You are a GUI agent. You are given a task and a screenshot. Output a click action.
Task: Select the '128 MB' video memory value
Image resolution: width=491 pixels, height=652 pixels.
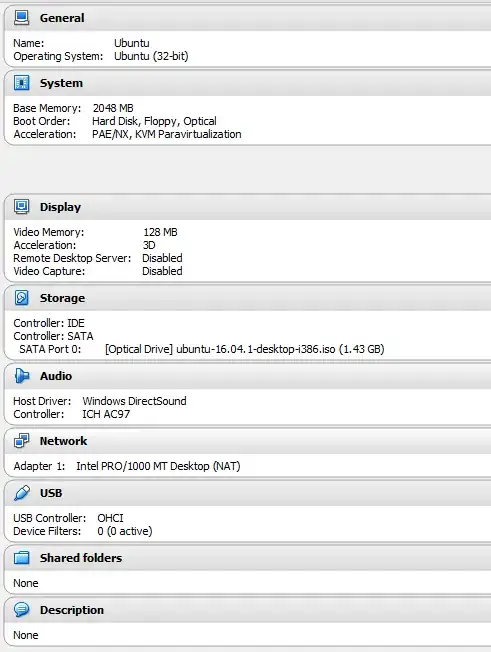[160, 232]
